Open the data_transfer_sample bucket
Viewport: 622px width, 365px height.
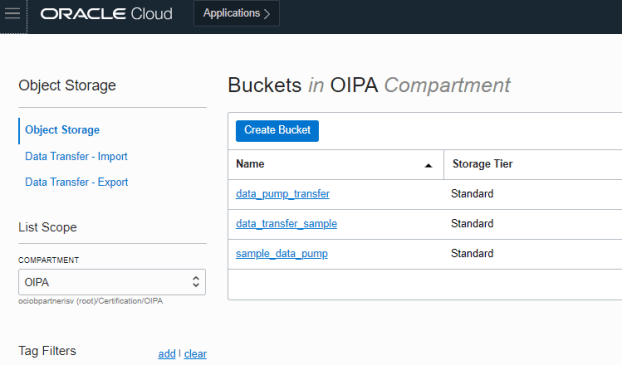[286, 224]
